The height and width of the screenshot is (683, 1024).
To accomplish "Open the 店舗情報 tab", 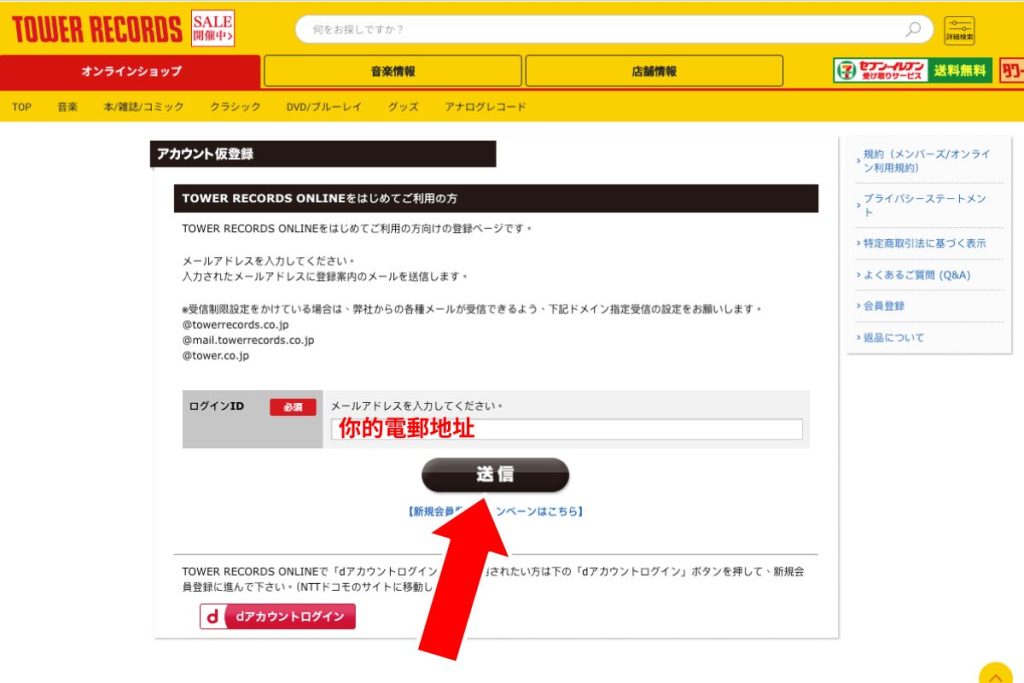I will 654,71.
